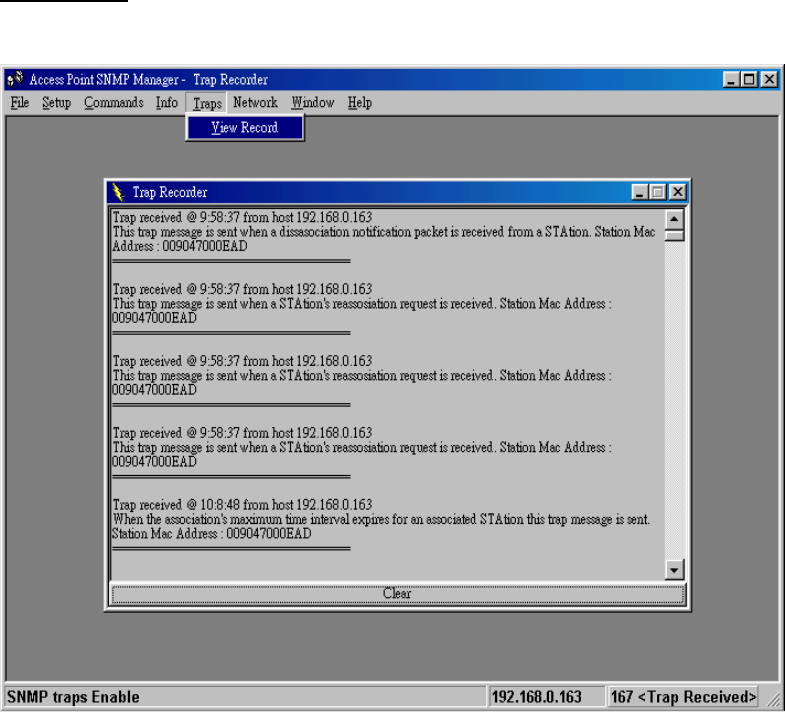Click the lightning icon in Trap Recorder title
This screenshot has height=712, width=785.
pos(118,192)
